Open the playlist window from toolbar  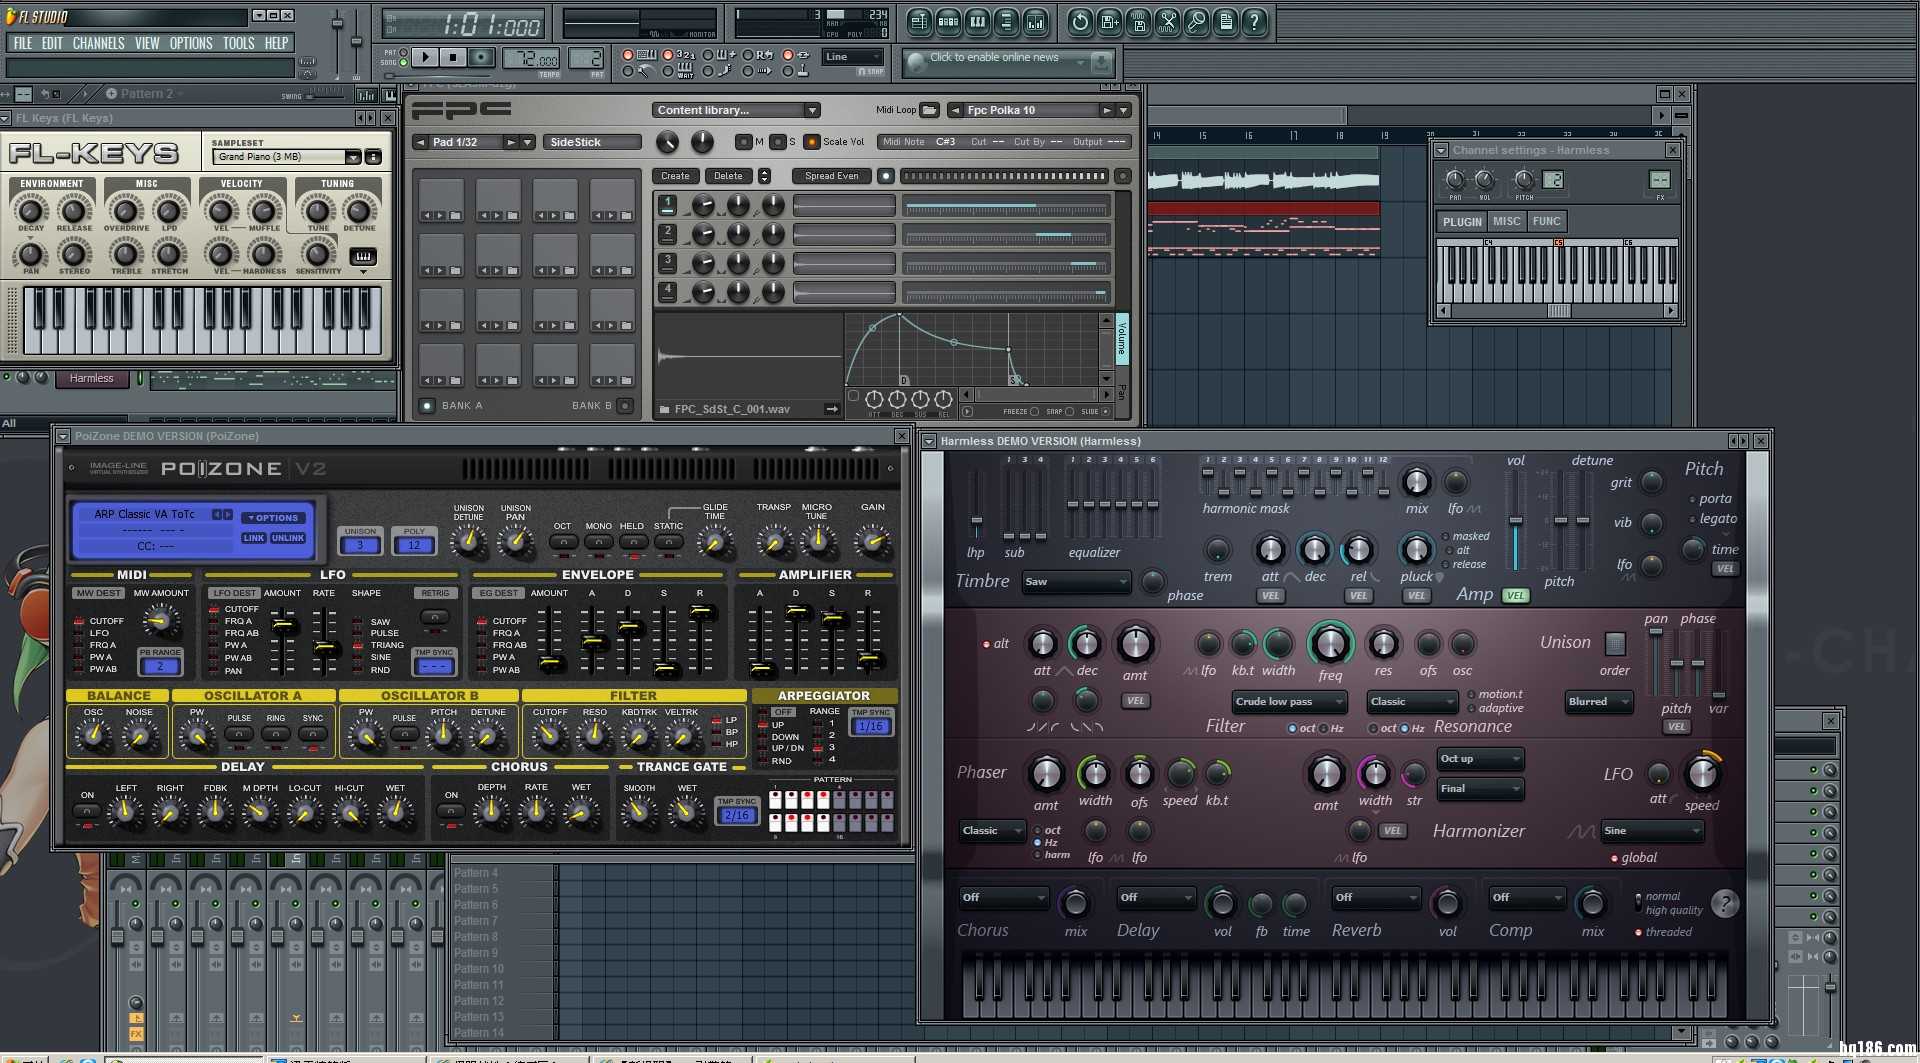pos(919,22)
